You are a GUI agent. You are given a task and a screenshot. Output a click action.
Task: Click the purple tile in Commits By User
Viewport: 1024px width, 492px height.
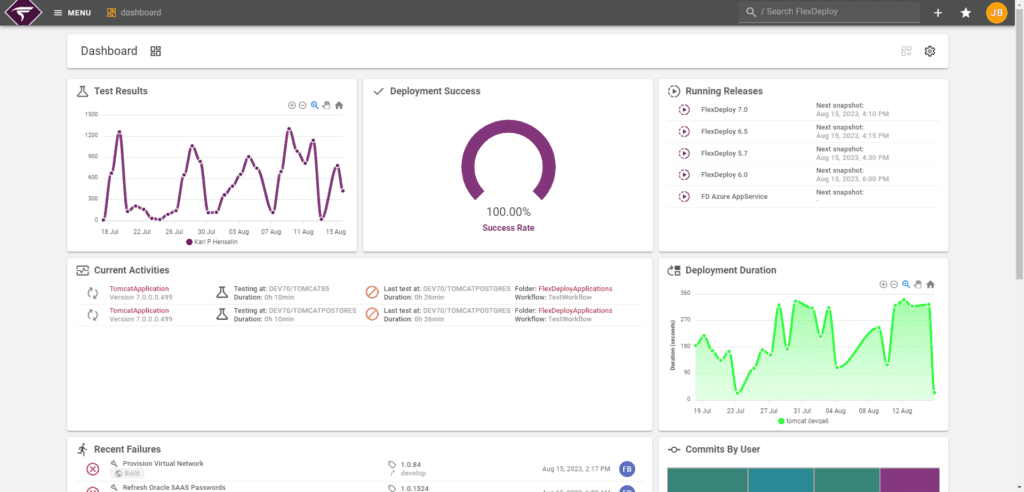click(910, 480)
